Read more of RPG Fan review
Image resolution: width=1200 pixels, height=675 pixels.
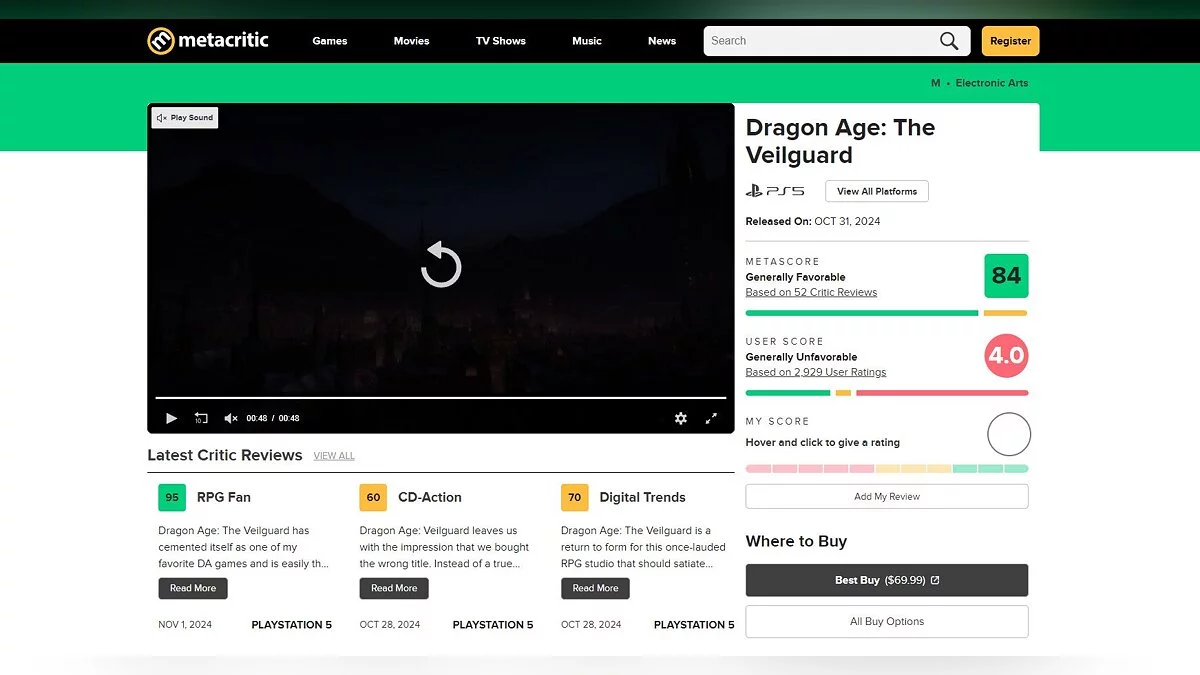pyautogui.click(x=193, y=588)
